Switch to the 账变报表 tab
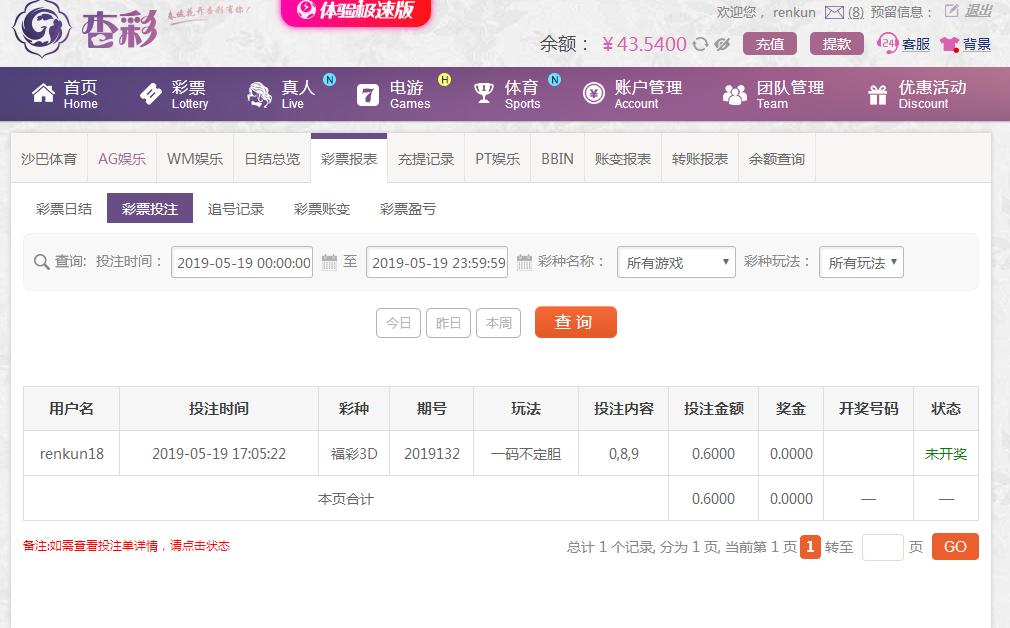This screenshot has width=1010, height=628. [x=623, y=158]
